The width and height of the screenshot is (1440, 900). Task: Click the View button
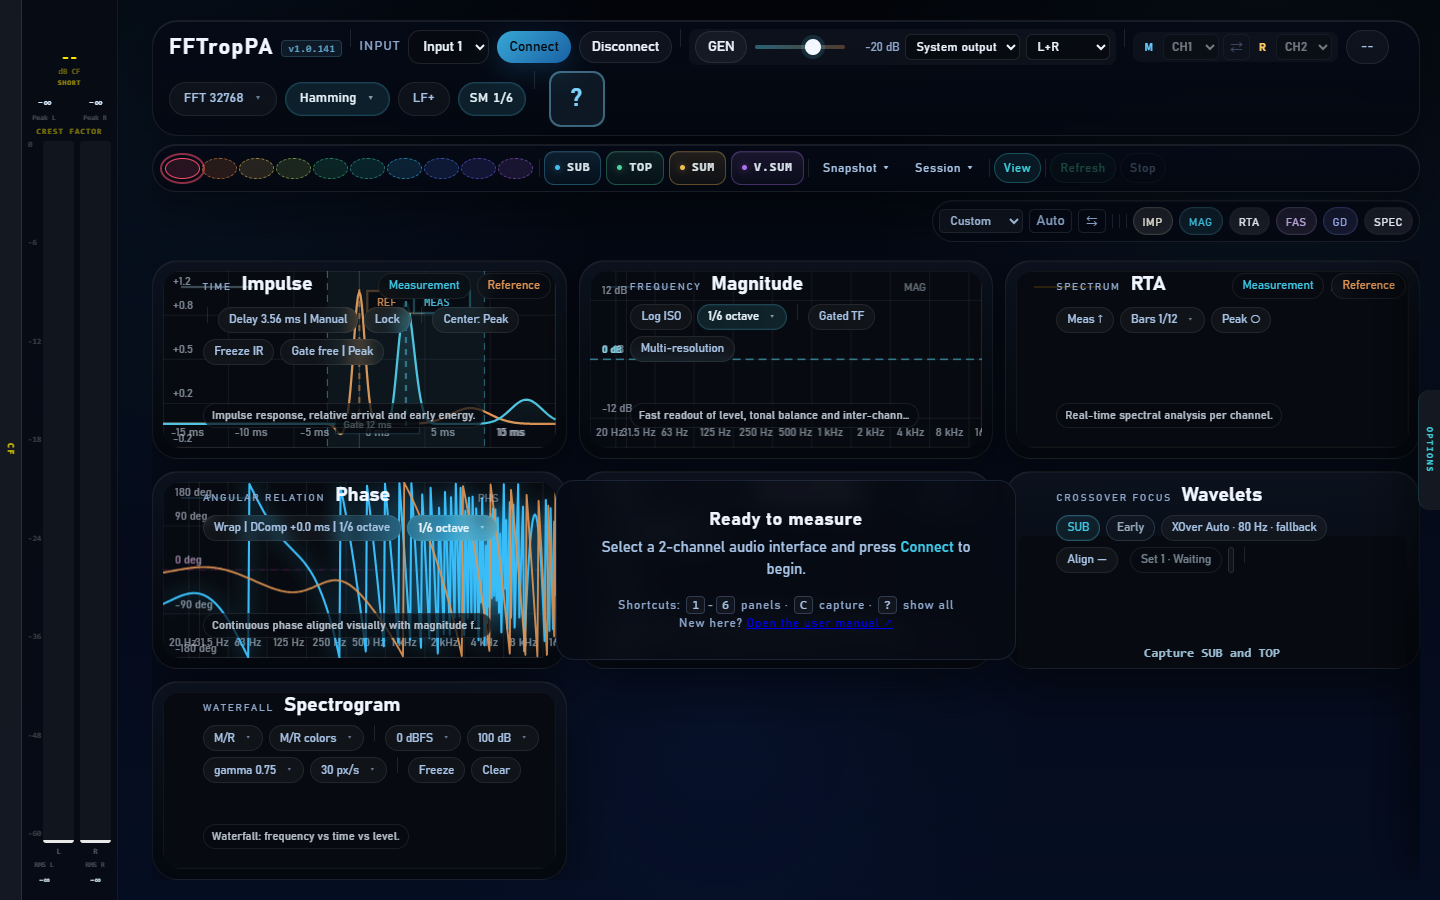coord(1017,168)
